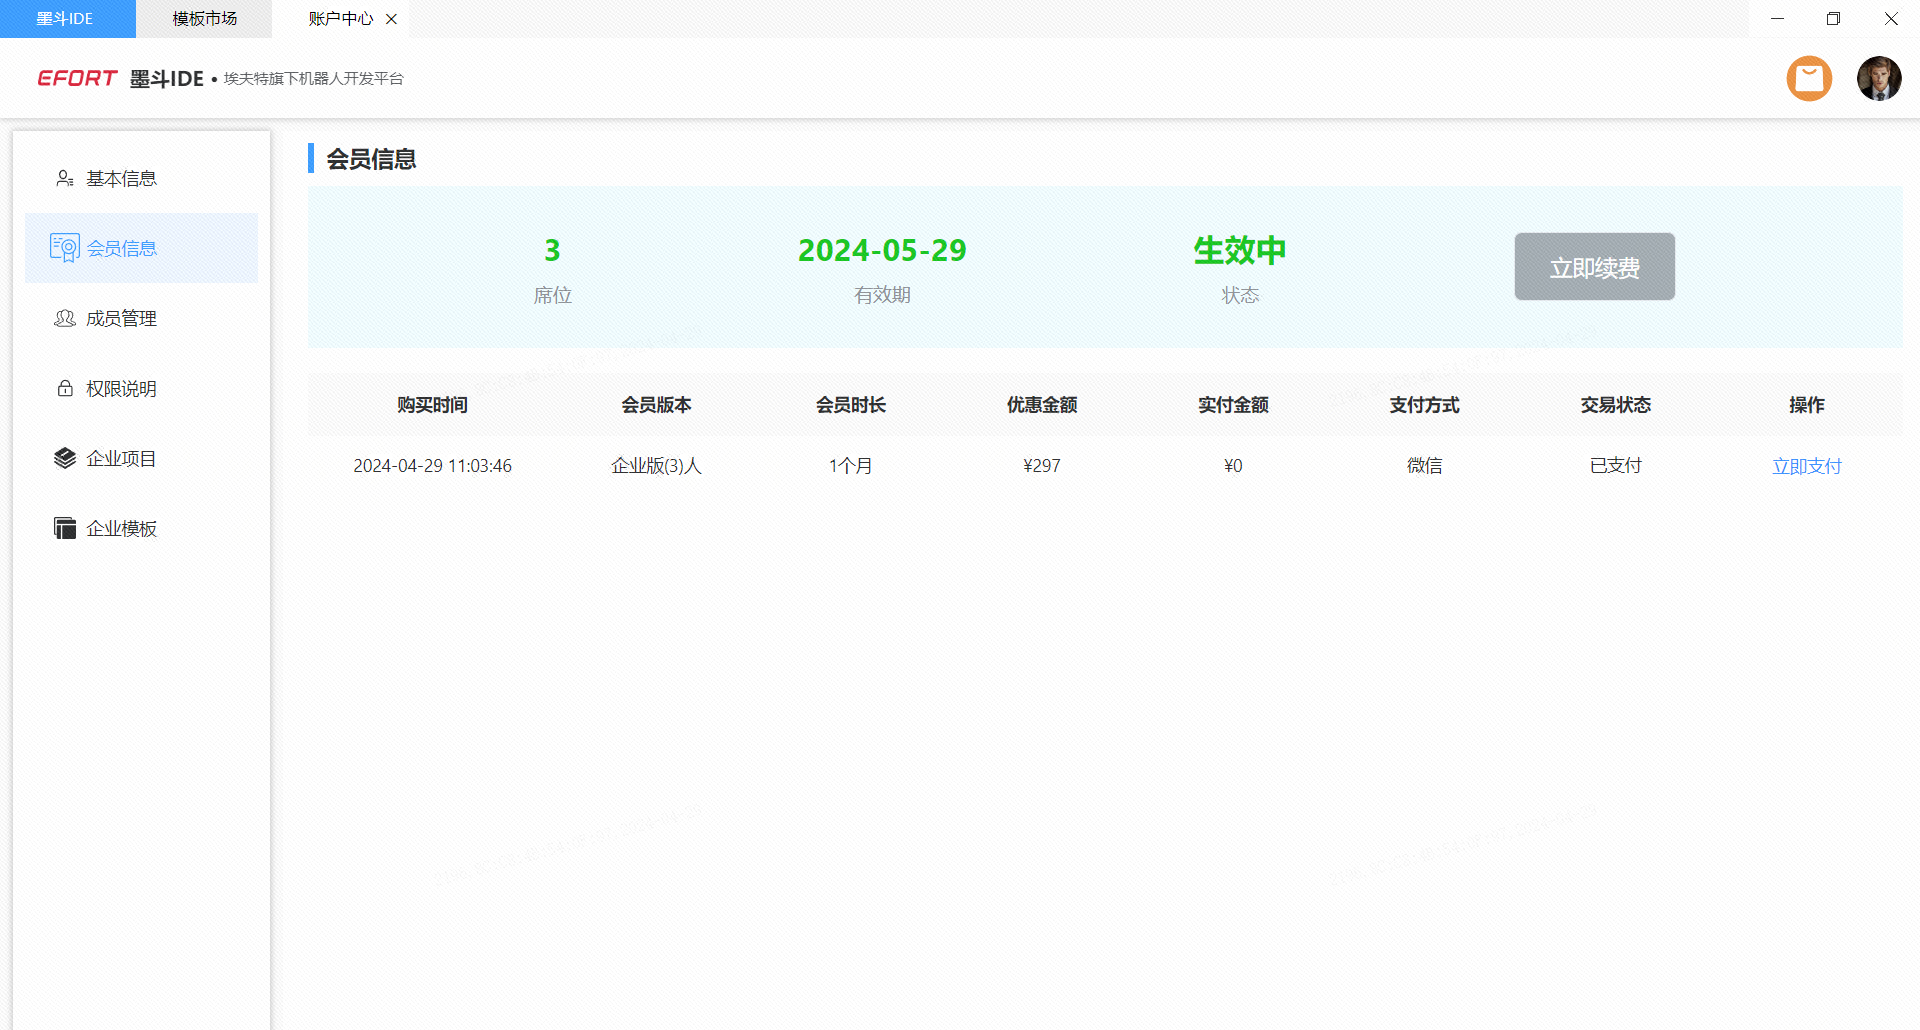Screen dimensions: 1920x1030
Task: Click the 权限说明 lock icon
Action: click(x=65, y=388)
